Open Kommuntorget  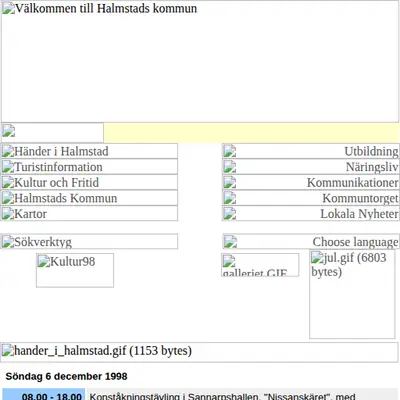tap(311, 198)
